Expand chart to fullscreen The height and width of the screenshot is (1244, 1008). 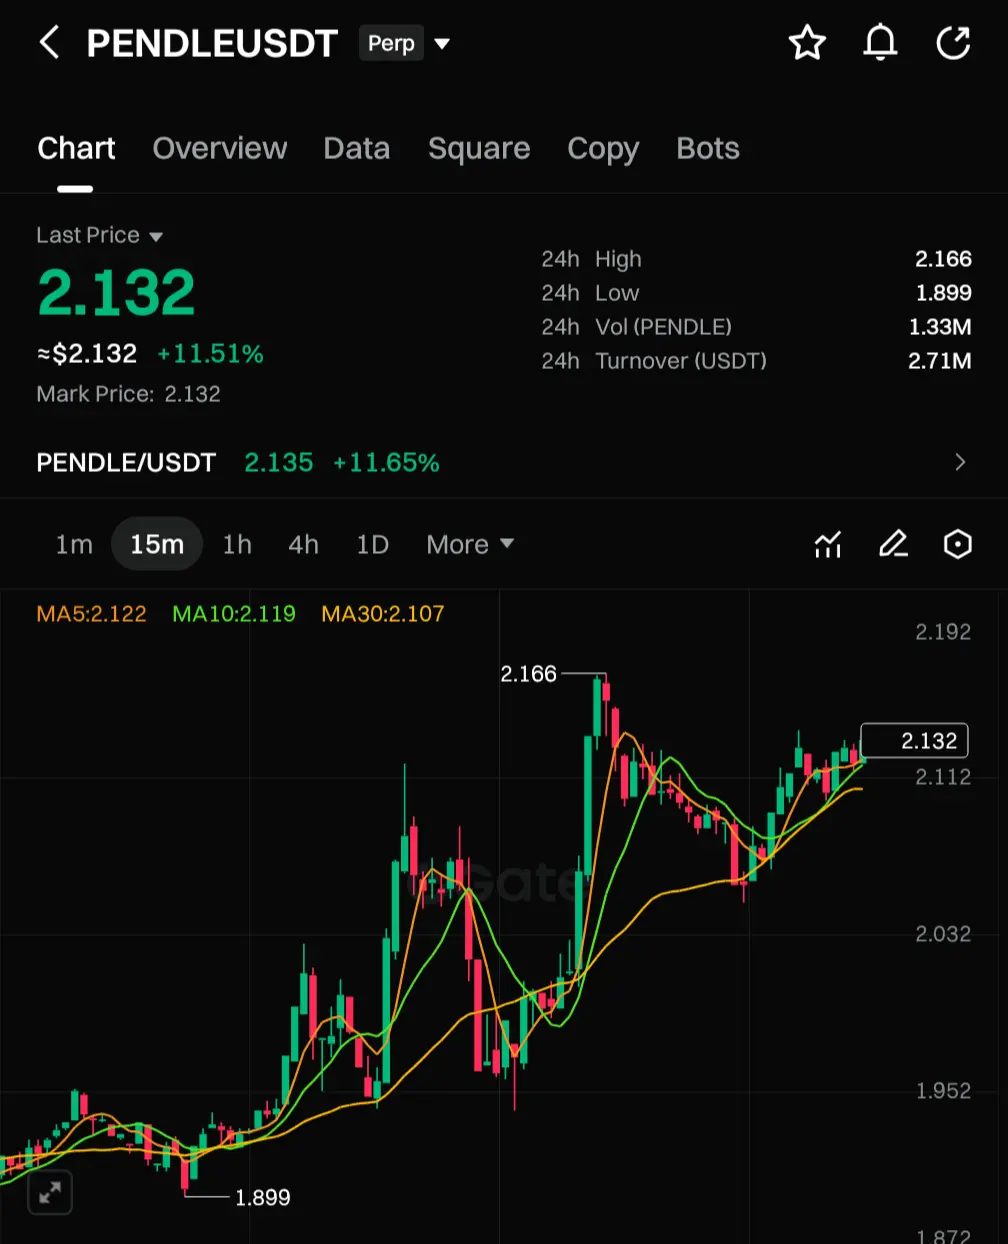pos(50,1192)
